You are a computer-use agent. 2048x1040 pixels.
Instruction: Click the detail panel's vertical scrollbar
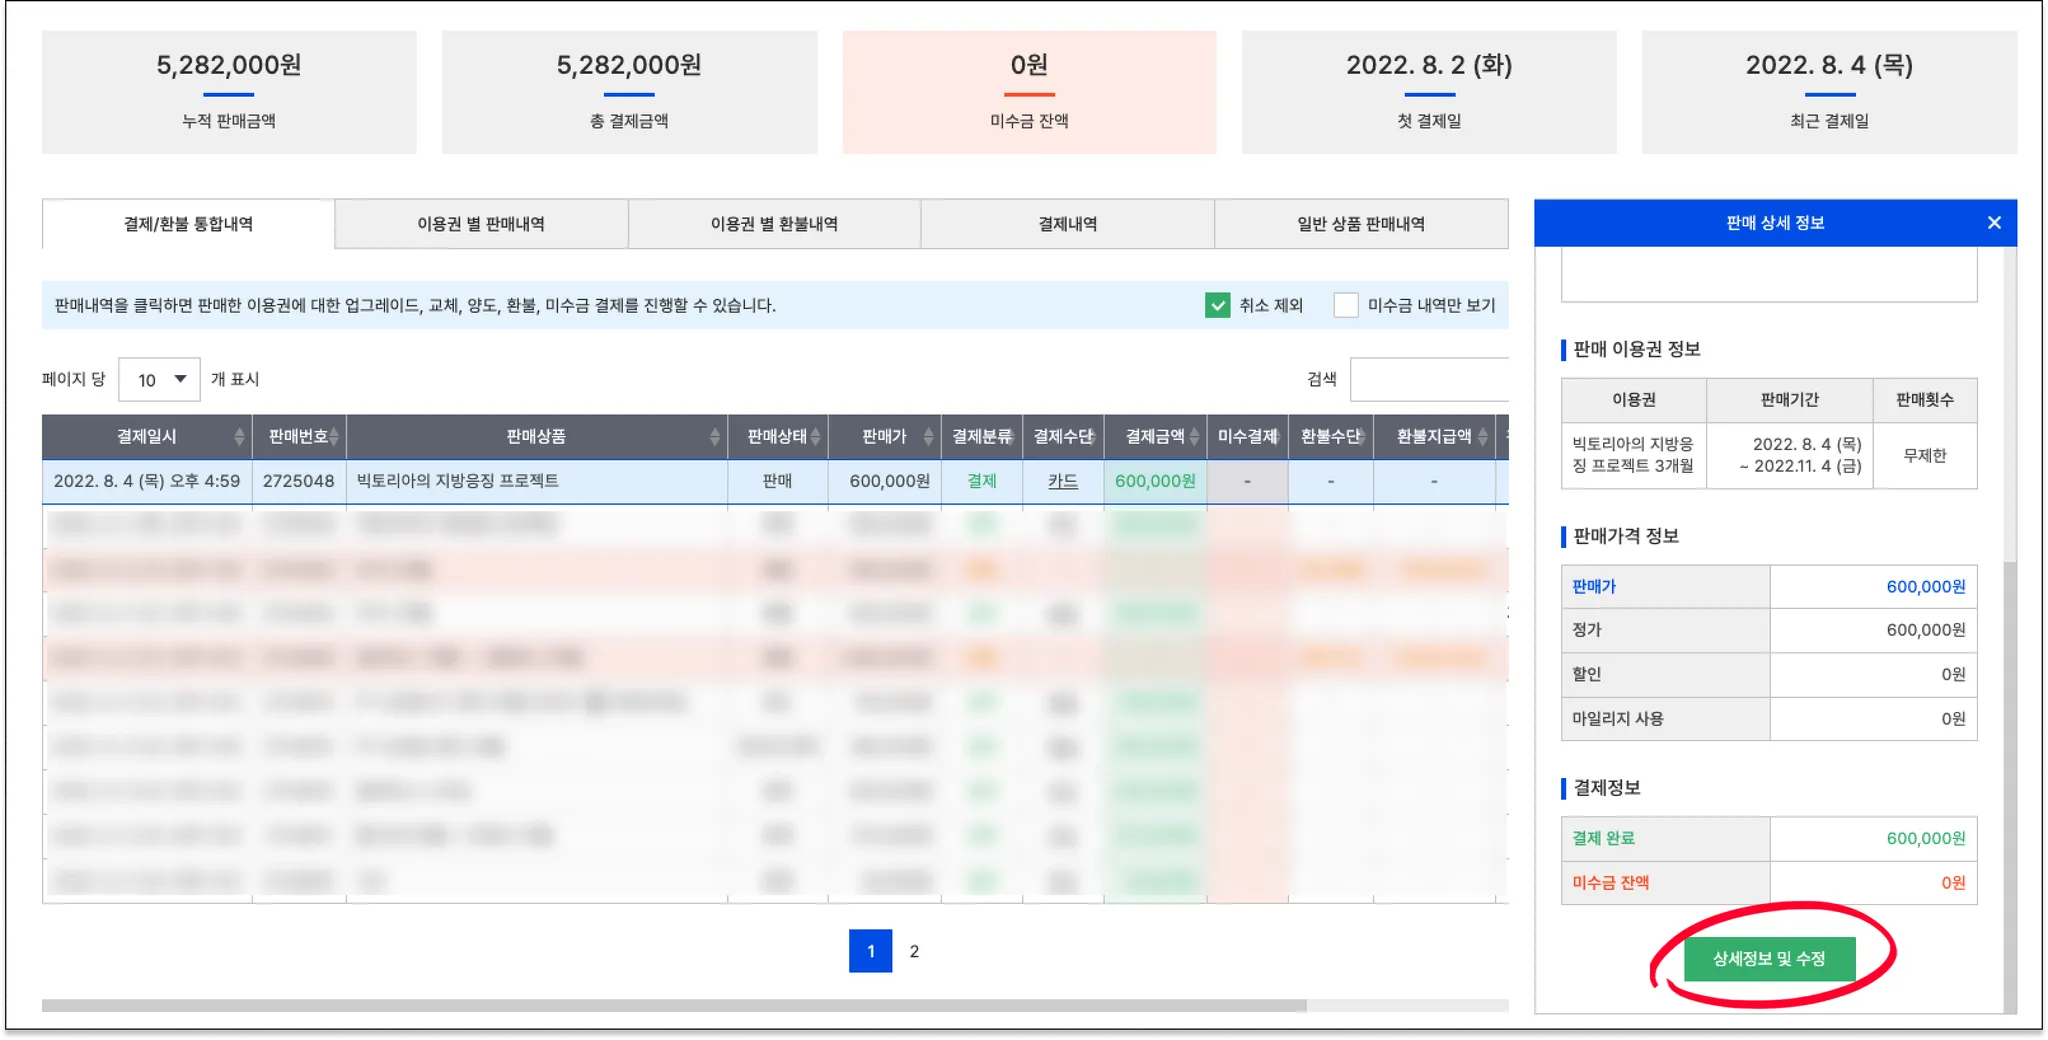(x=2010, y=790)
